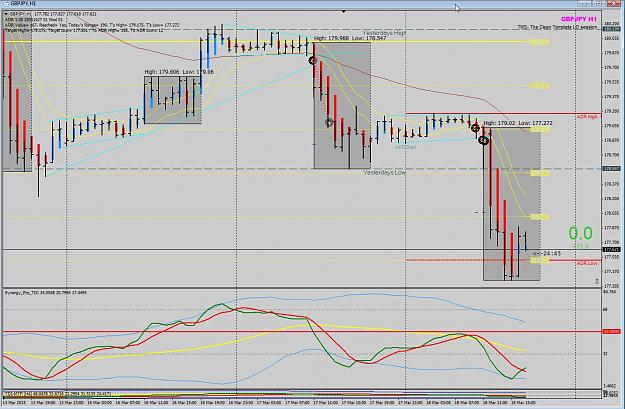Image resolution: width=625 pixels, height=409 pixels.
Task: Click the 'High: 179.606' session box label
Action: [x=179, y=72]
